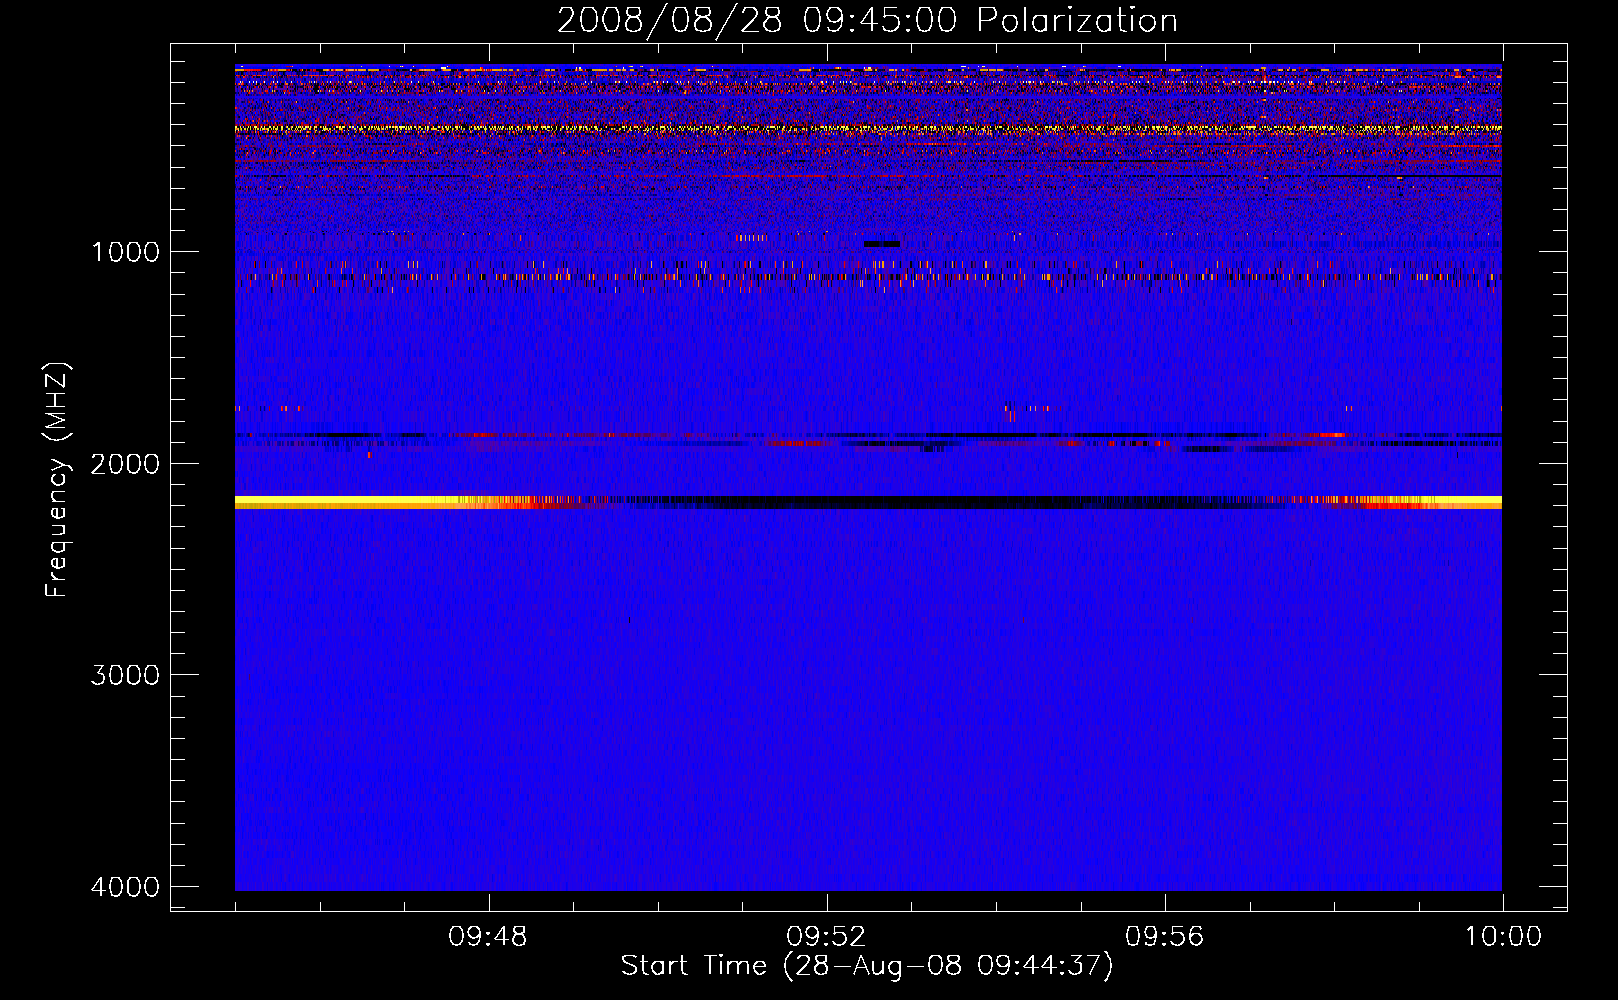Image resolution: width=1618 pixels, height=1000 pixels.
Task: Click the 09:52 time tick label
Action: coord(826,937)
